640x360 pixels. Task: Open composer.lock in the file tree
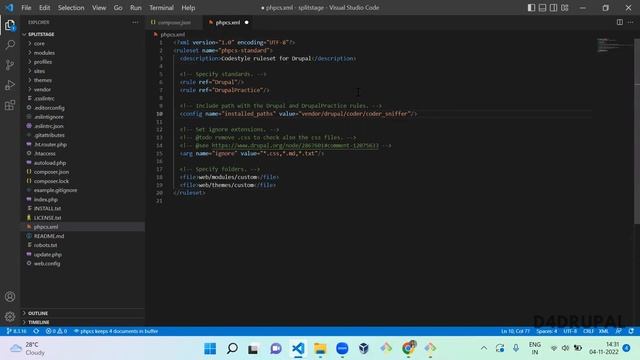point(82,181)
